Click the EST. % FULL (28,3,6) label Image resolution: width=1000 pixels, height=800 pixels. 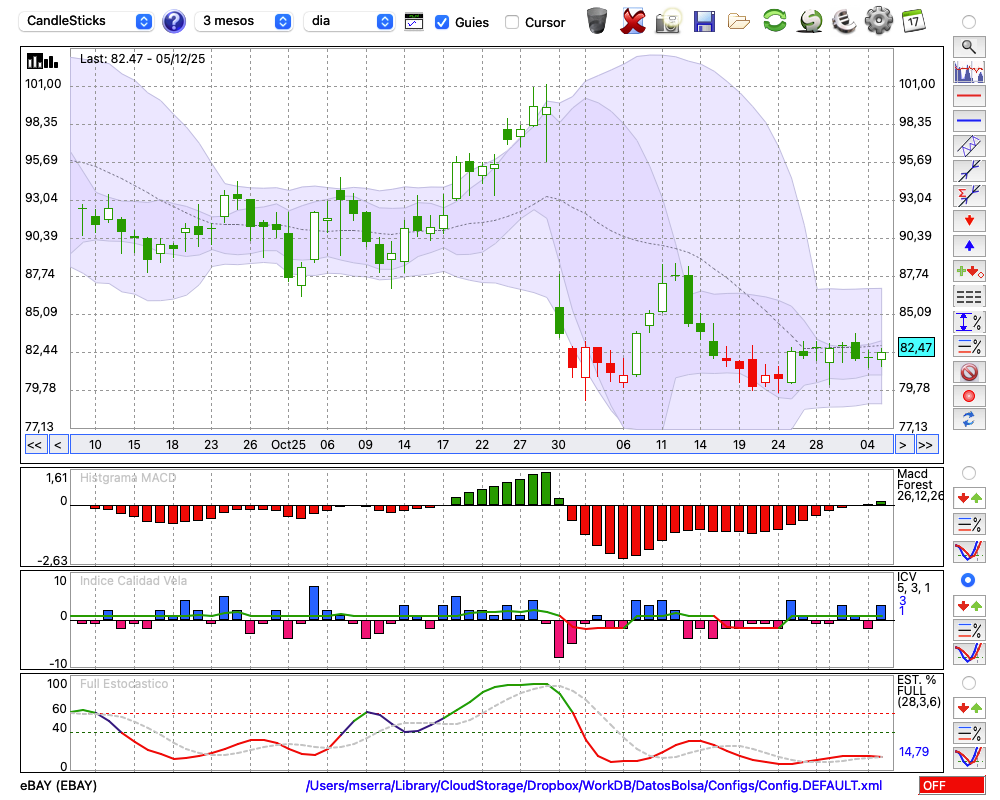tap(919, 691)
